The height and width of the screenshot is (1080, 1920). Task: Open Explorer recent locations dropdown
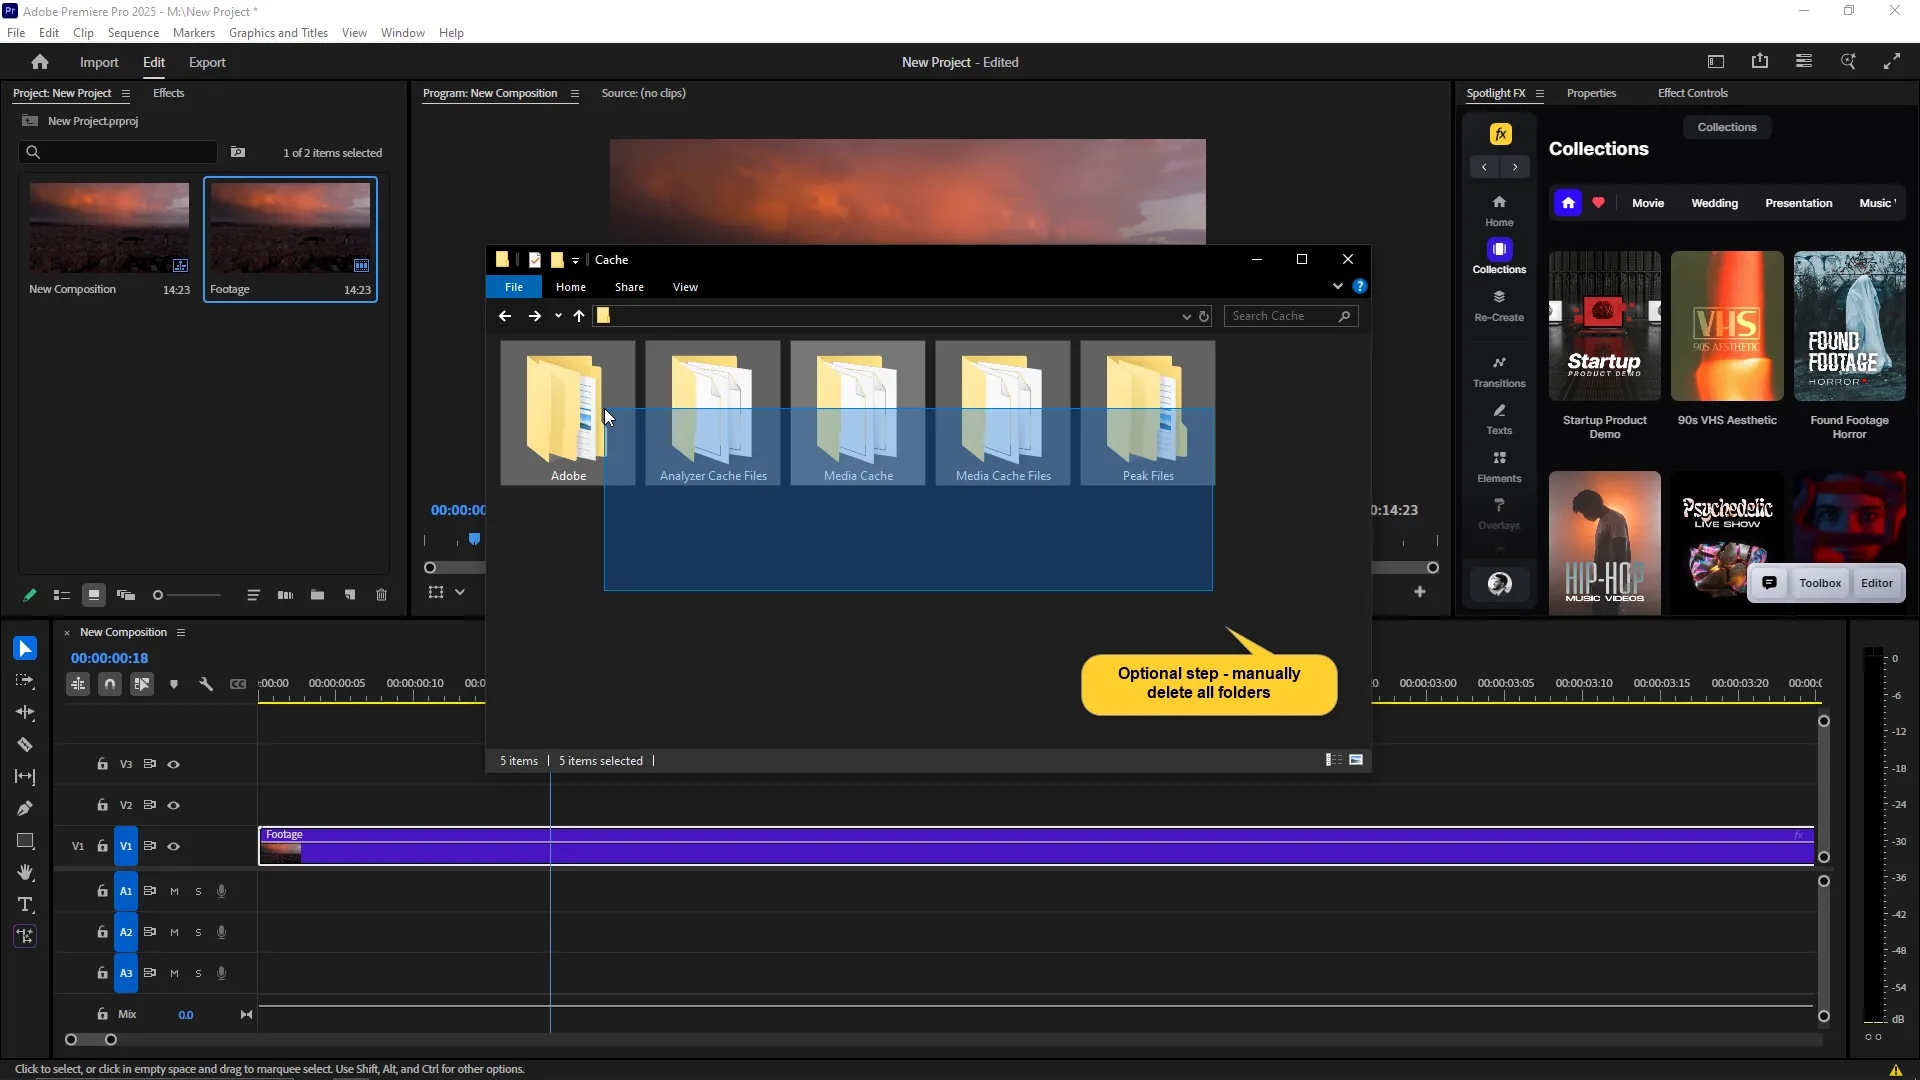coord(558,316)
